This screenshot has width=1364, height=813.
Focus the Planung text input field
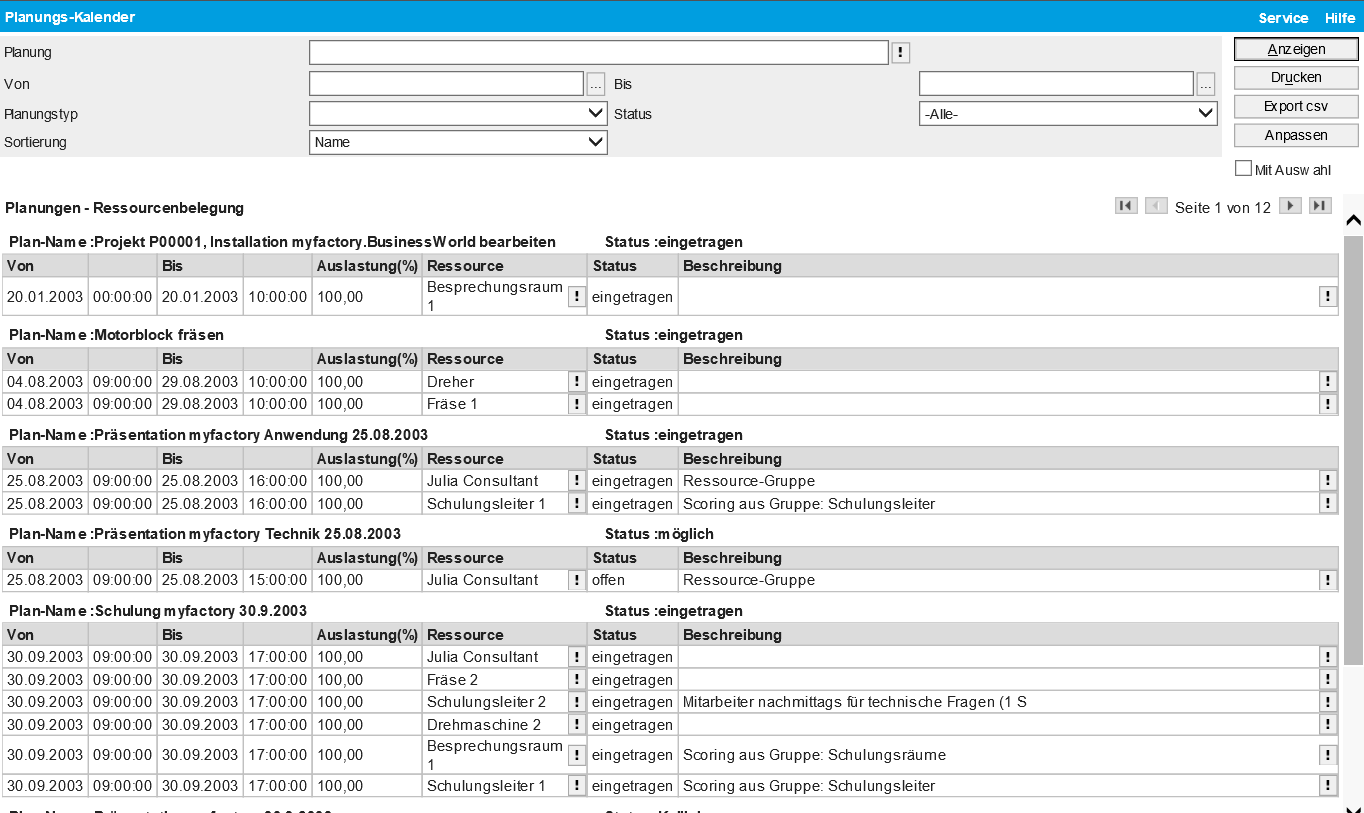(598, 53)
